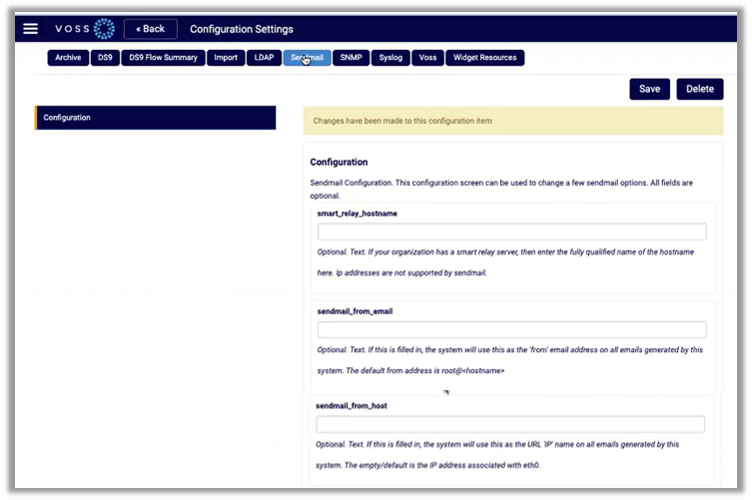Screen dimensions: 752x500
Task: Focus the smart_relay_hostname input field
Action: click(x=512, y=232)
